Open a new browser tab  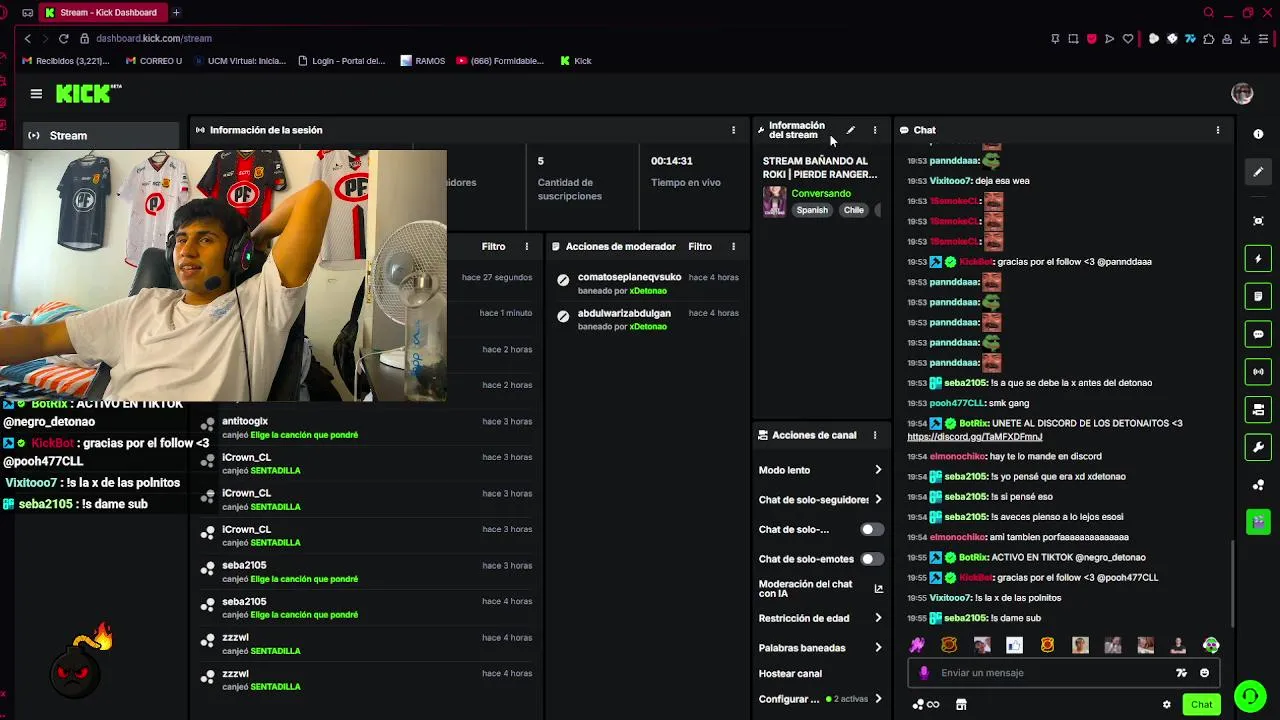coord(176,12)
